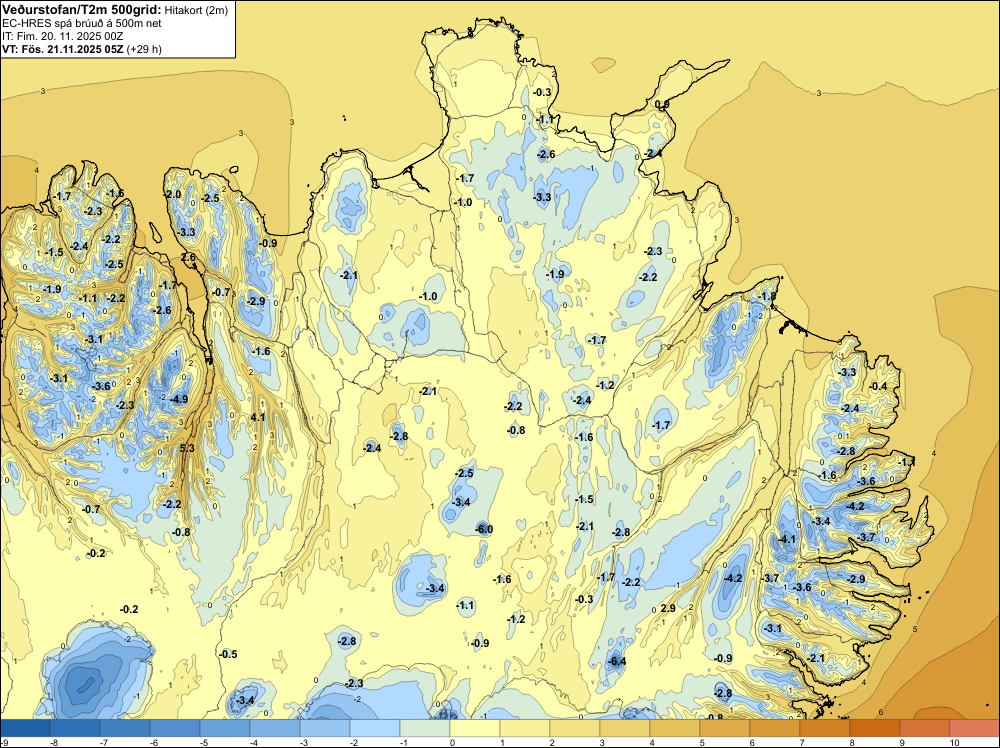Click the positive 2.9 temperature label
This screenshot has height=748, width=1000.
(668, 608)
